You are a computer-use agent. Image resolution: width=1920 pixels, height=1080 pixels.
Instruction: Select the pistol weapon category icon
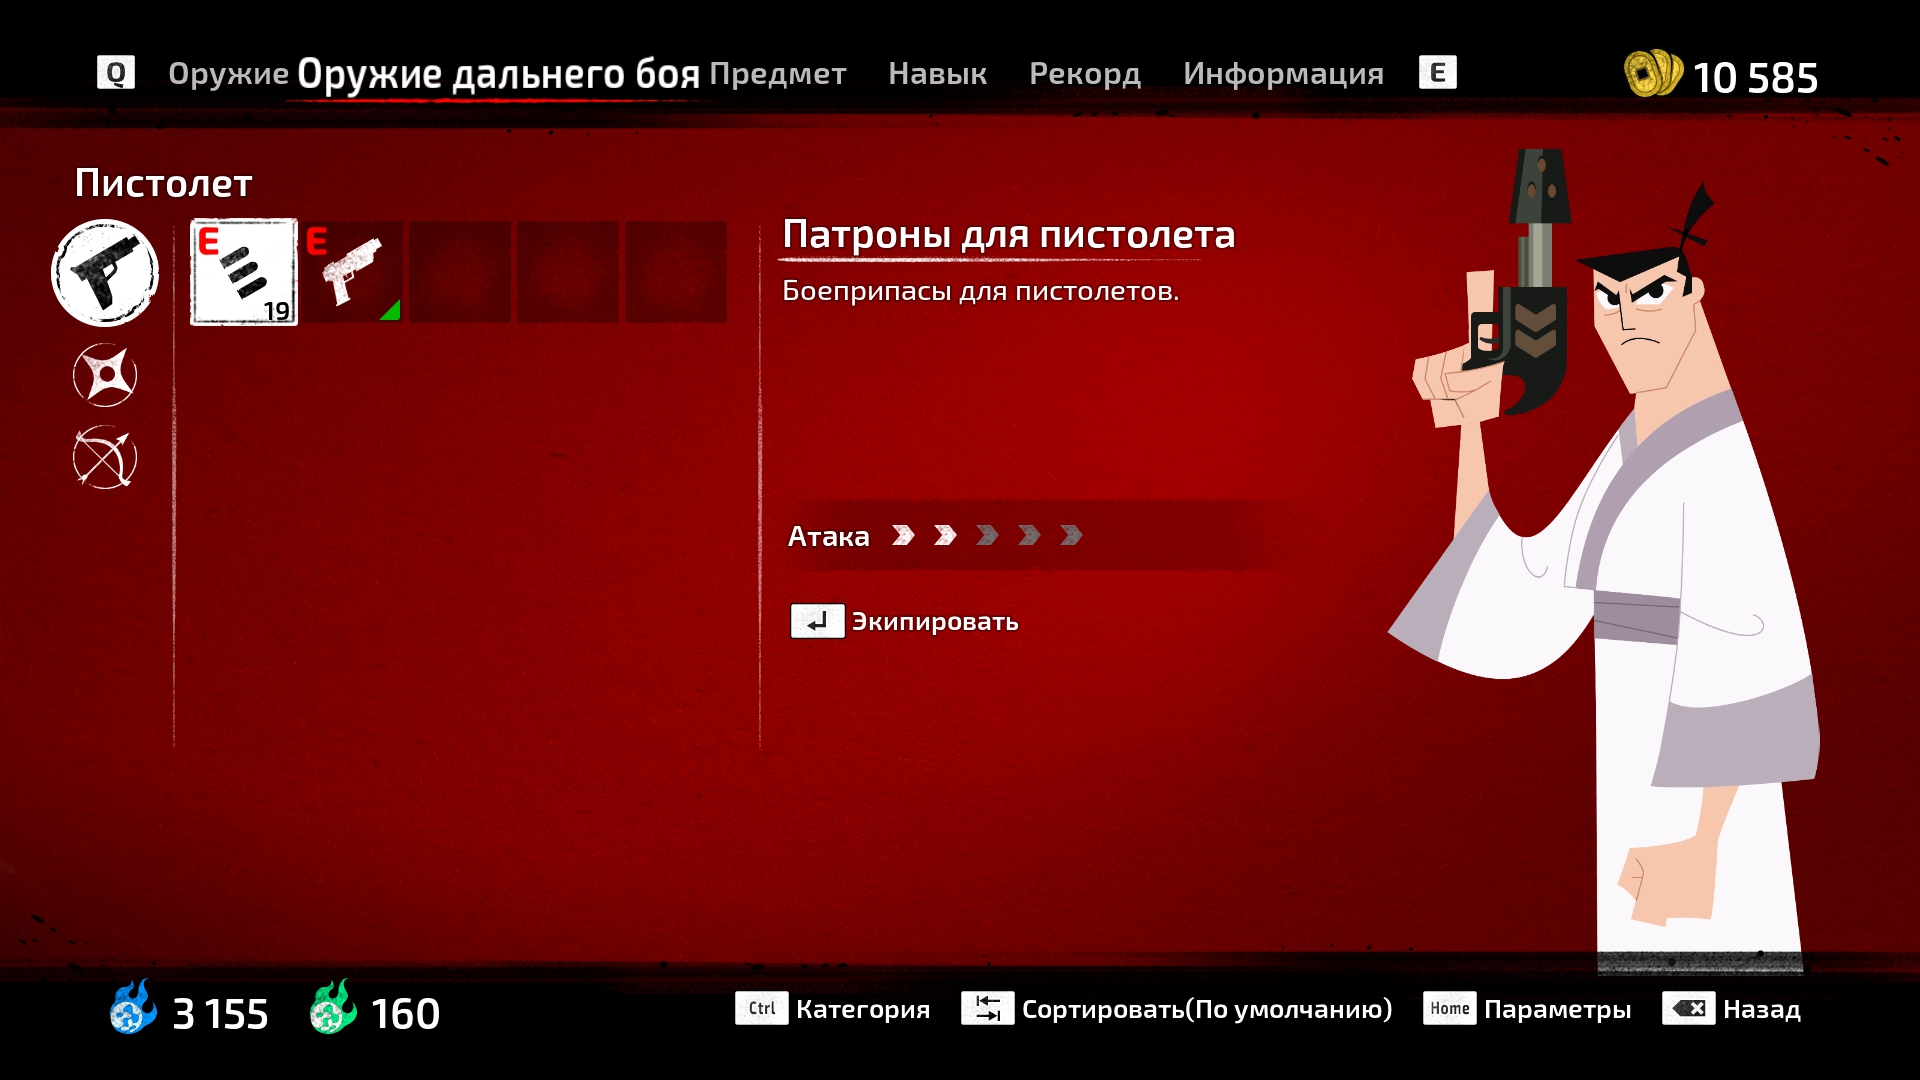click(105, 273)
